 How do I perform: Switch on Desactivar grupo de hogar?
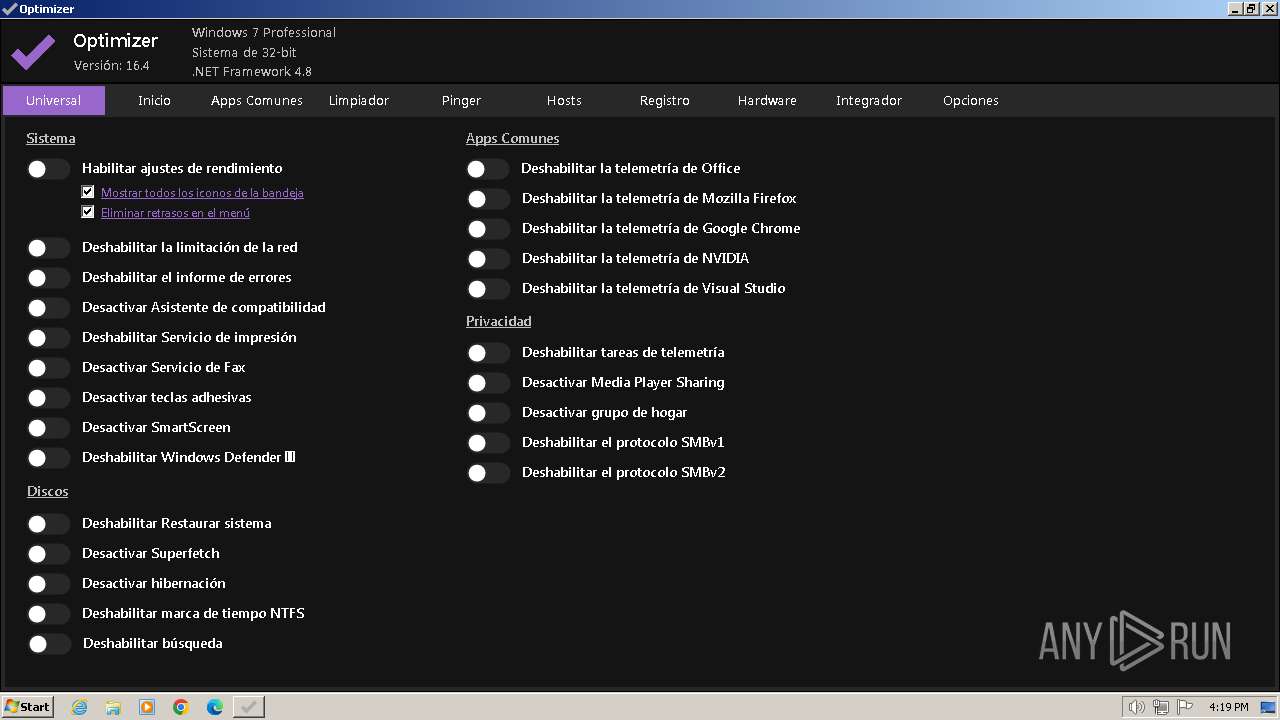[x=488, y=413]
